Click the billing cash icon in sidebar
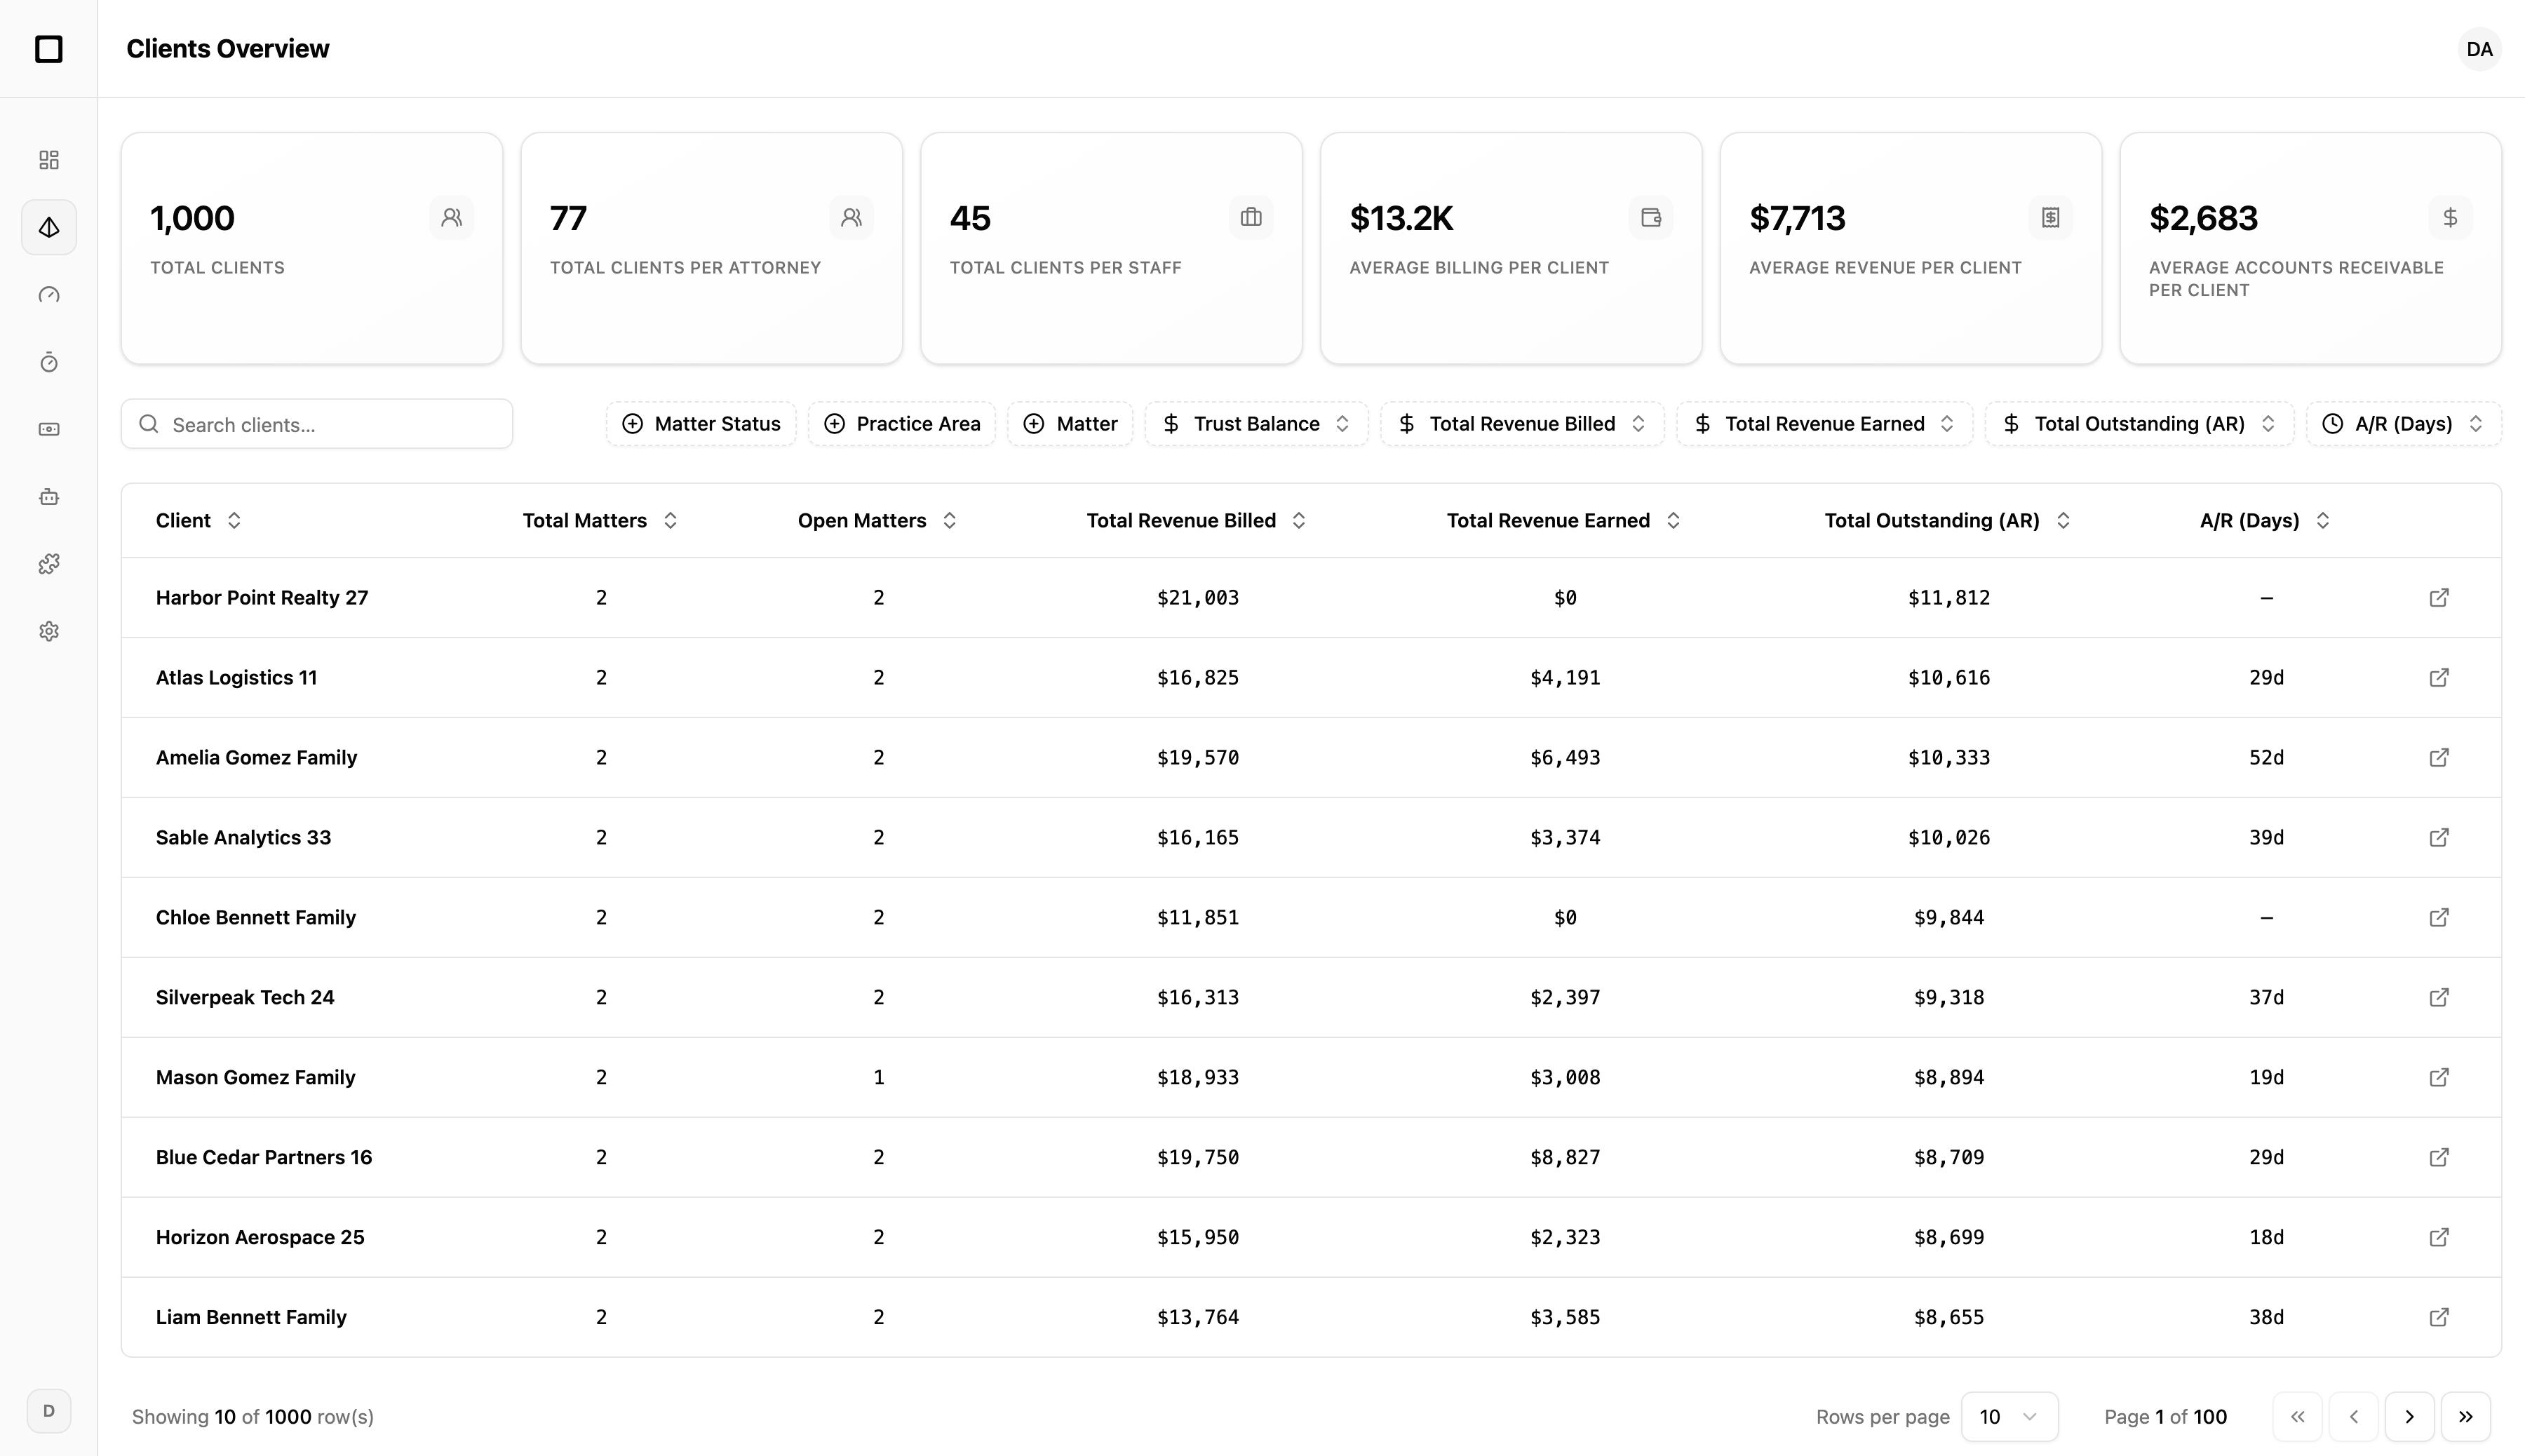2525x1456 pixels. pyautogui.click(x=48, y=429)
